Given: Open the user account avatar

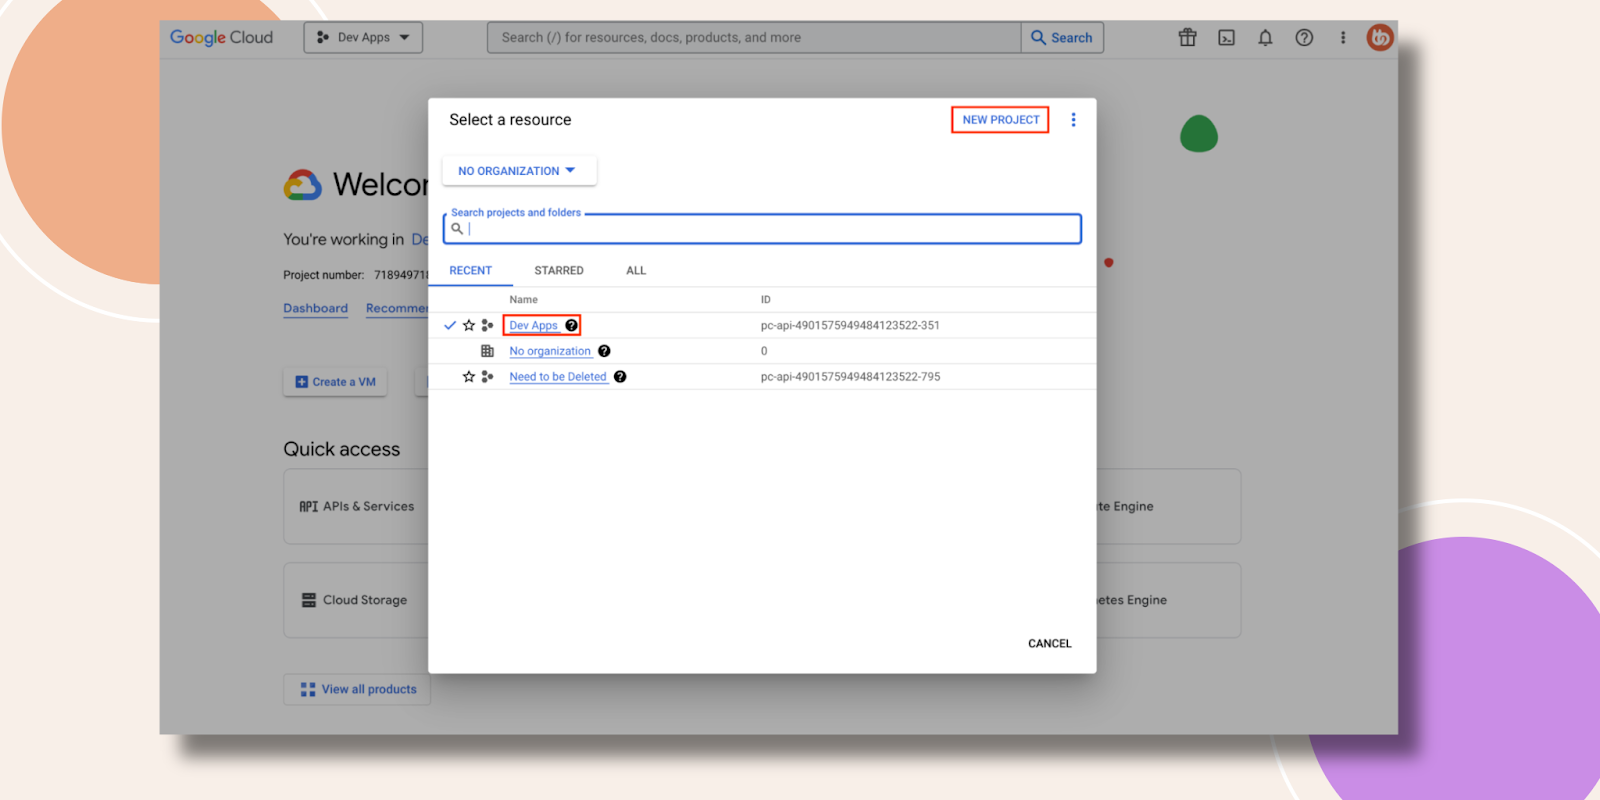Looking at the screenshot, I should click(x=1380, y=37).
